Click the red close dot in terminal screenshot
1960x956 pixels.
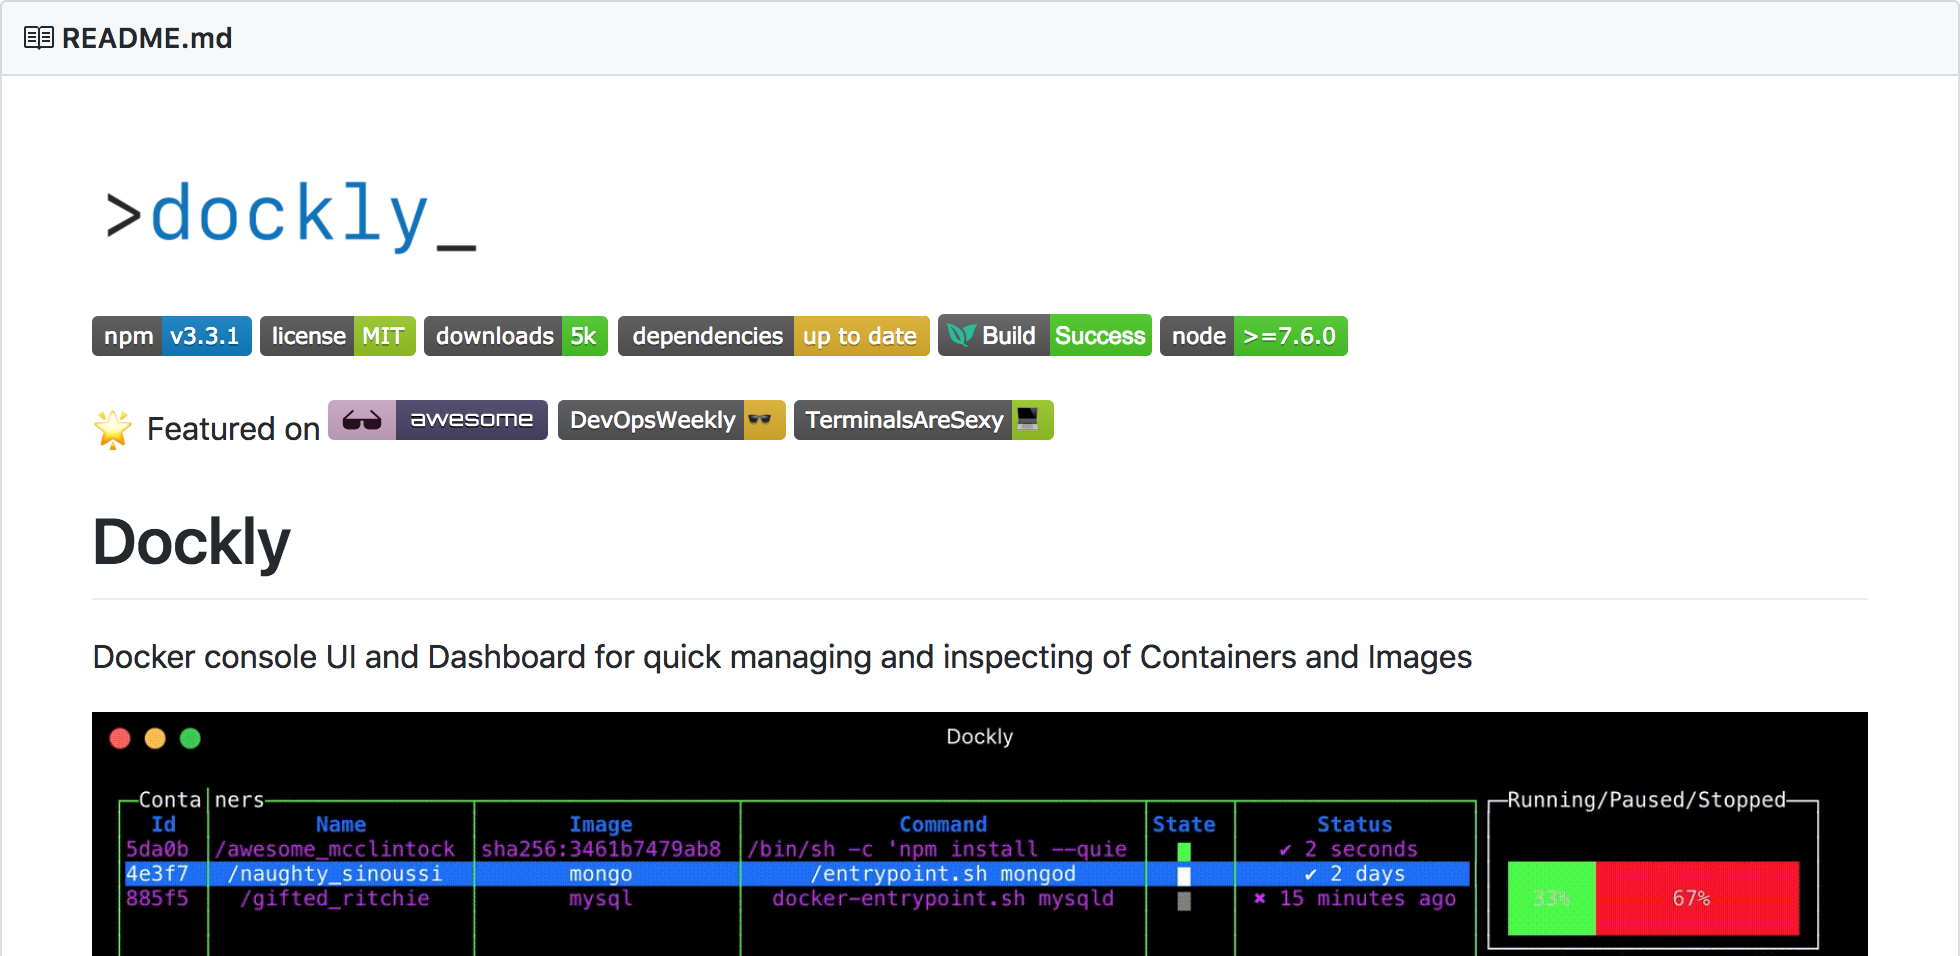[x=120, y=738]
